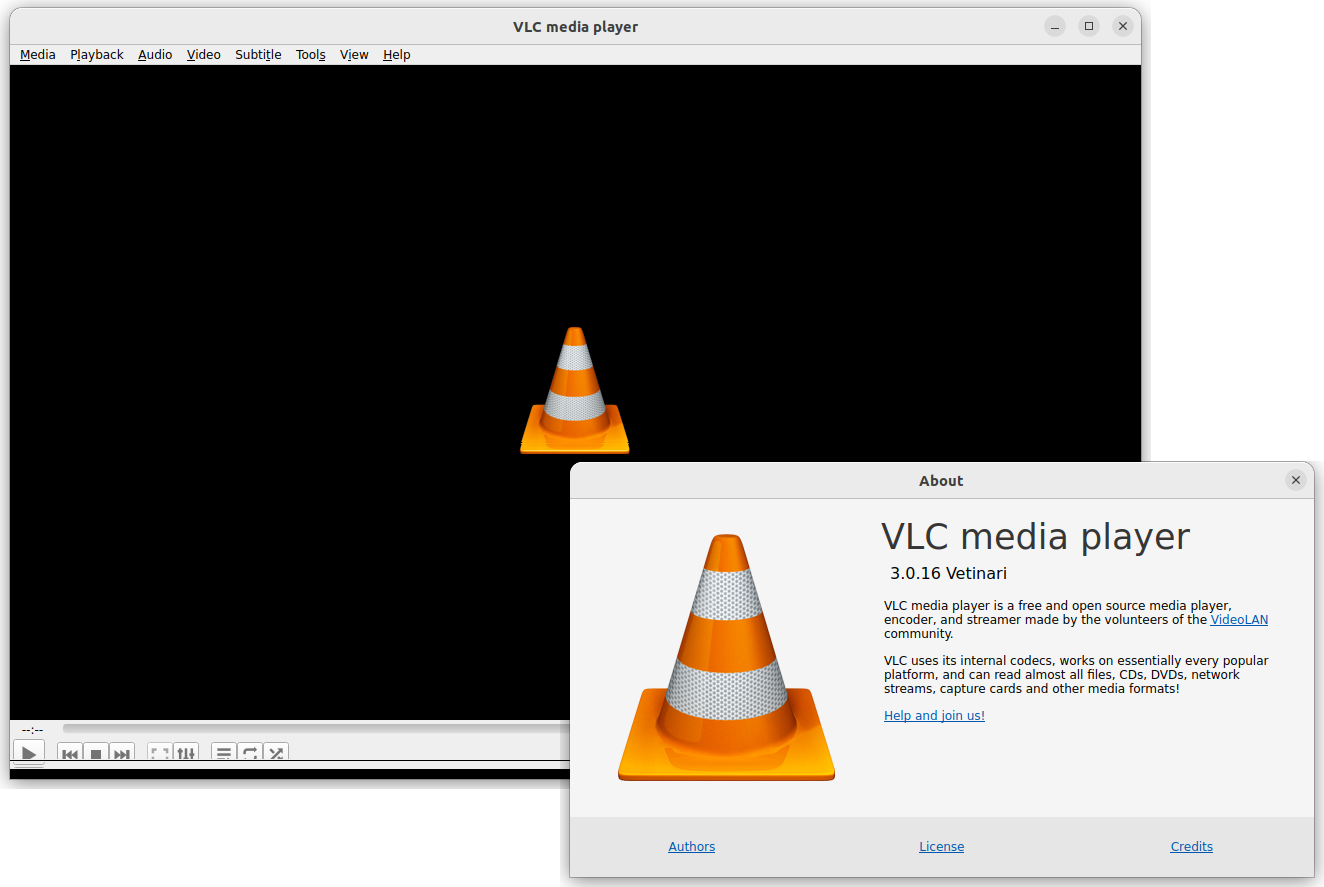Maximize the VLC main window
This screenshot has width=1324, height=887.
(x=1090, y=27)
